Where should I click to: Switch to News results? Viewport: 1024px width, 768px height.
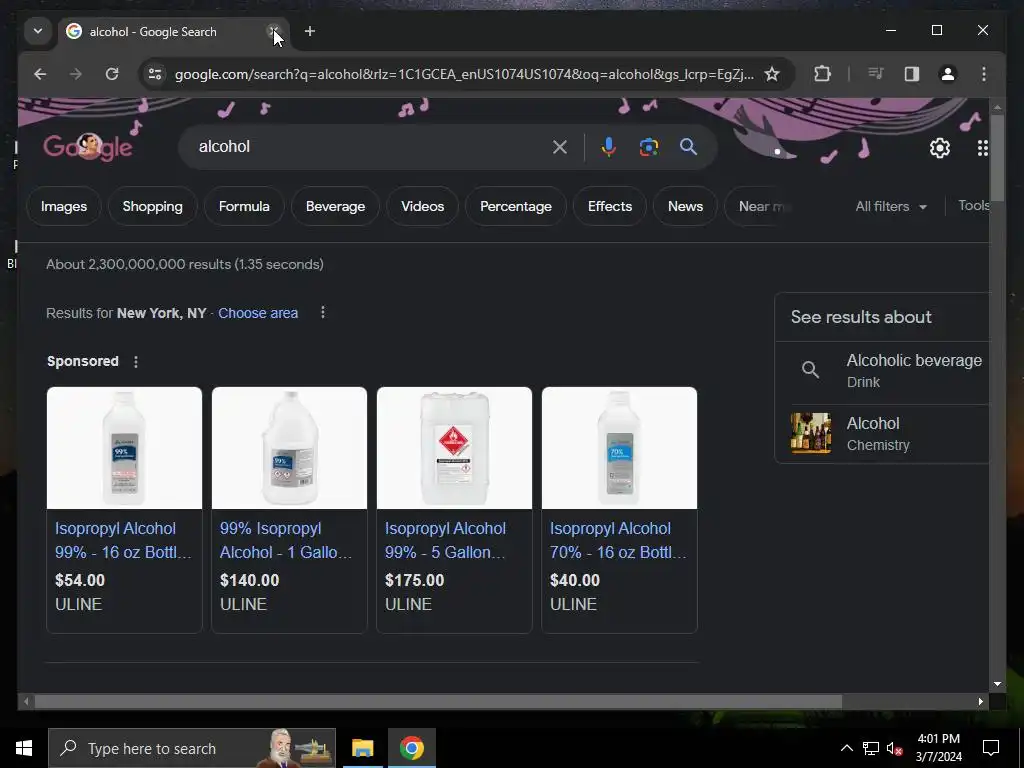point(685,206)
